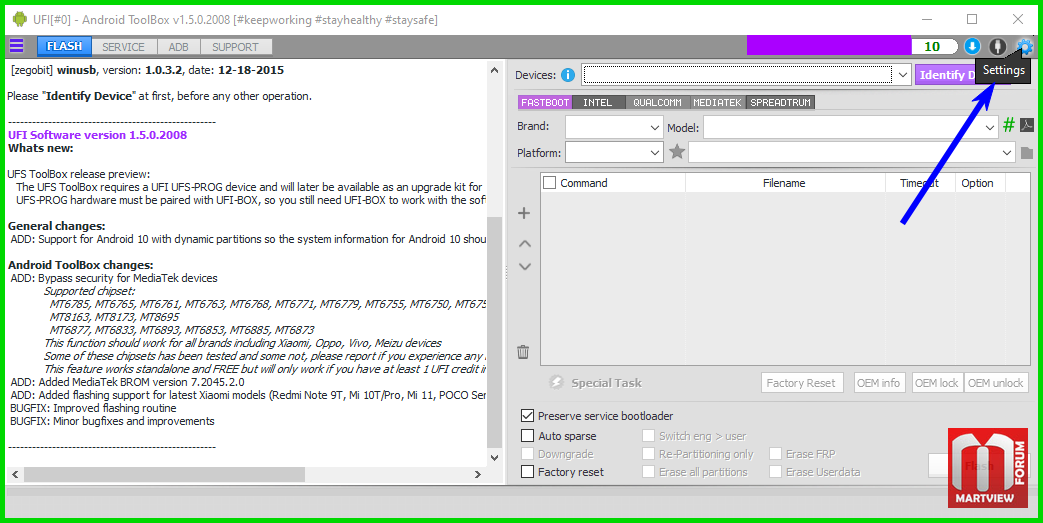Browse with the folder icon

point(1027,153)
